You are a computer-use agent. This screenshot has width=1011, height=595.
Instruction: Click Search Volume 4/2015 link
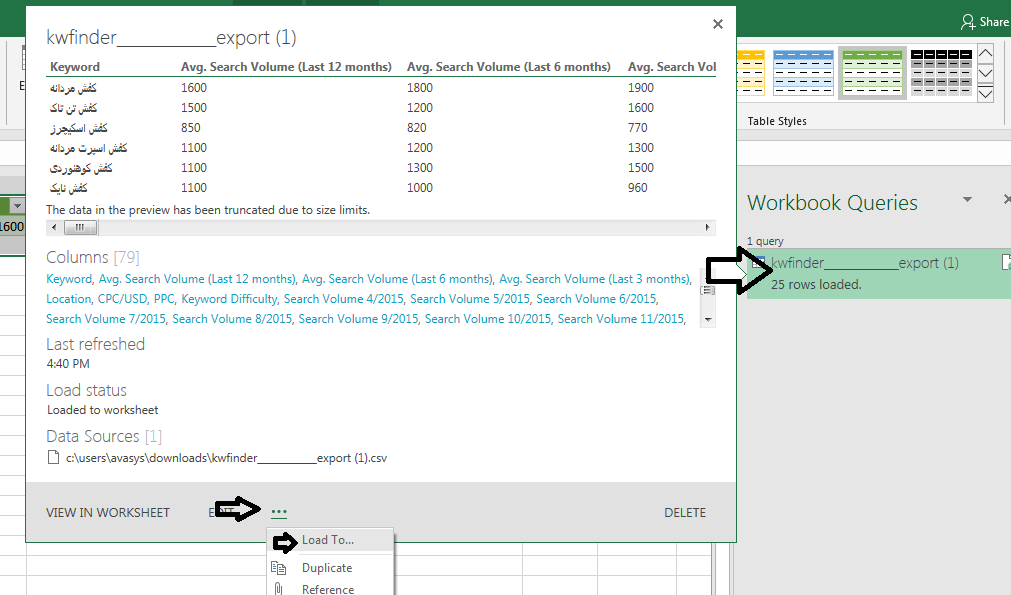(344, 299)
